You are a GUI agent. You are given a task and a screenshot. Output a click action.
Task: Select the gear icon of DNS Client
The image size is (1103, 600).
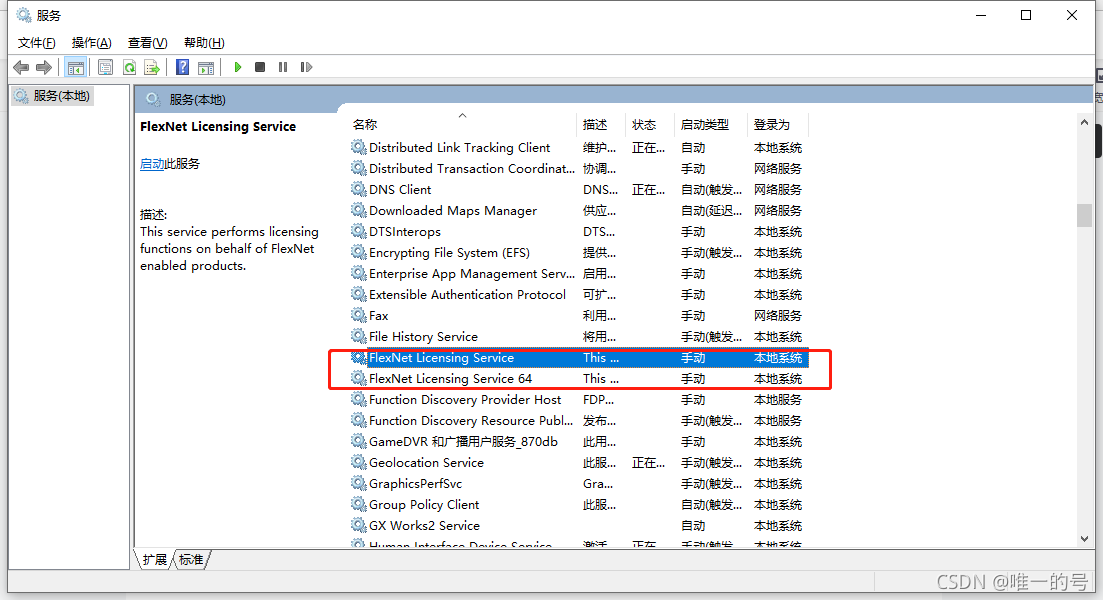coord(359,189)
